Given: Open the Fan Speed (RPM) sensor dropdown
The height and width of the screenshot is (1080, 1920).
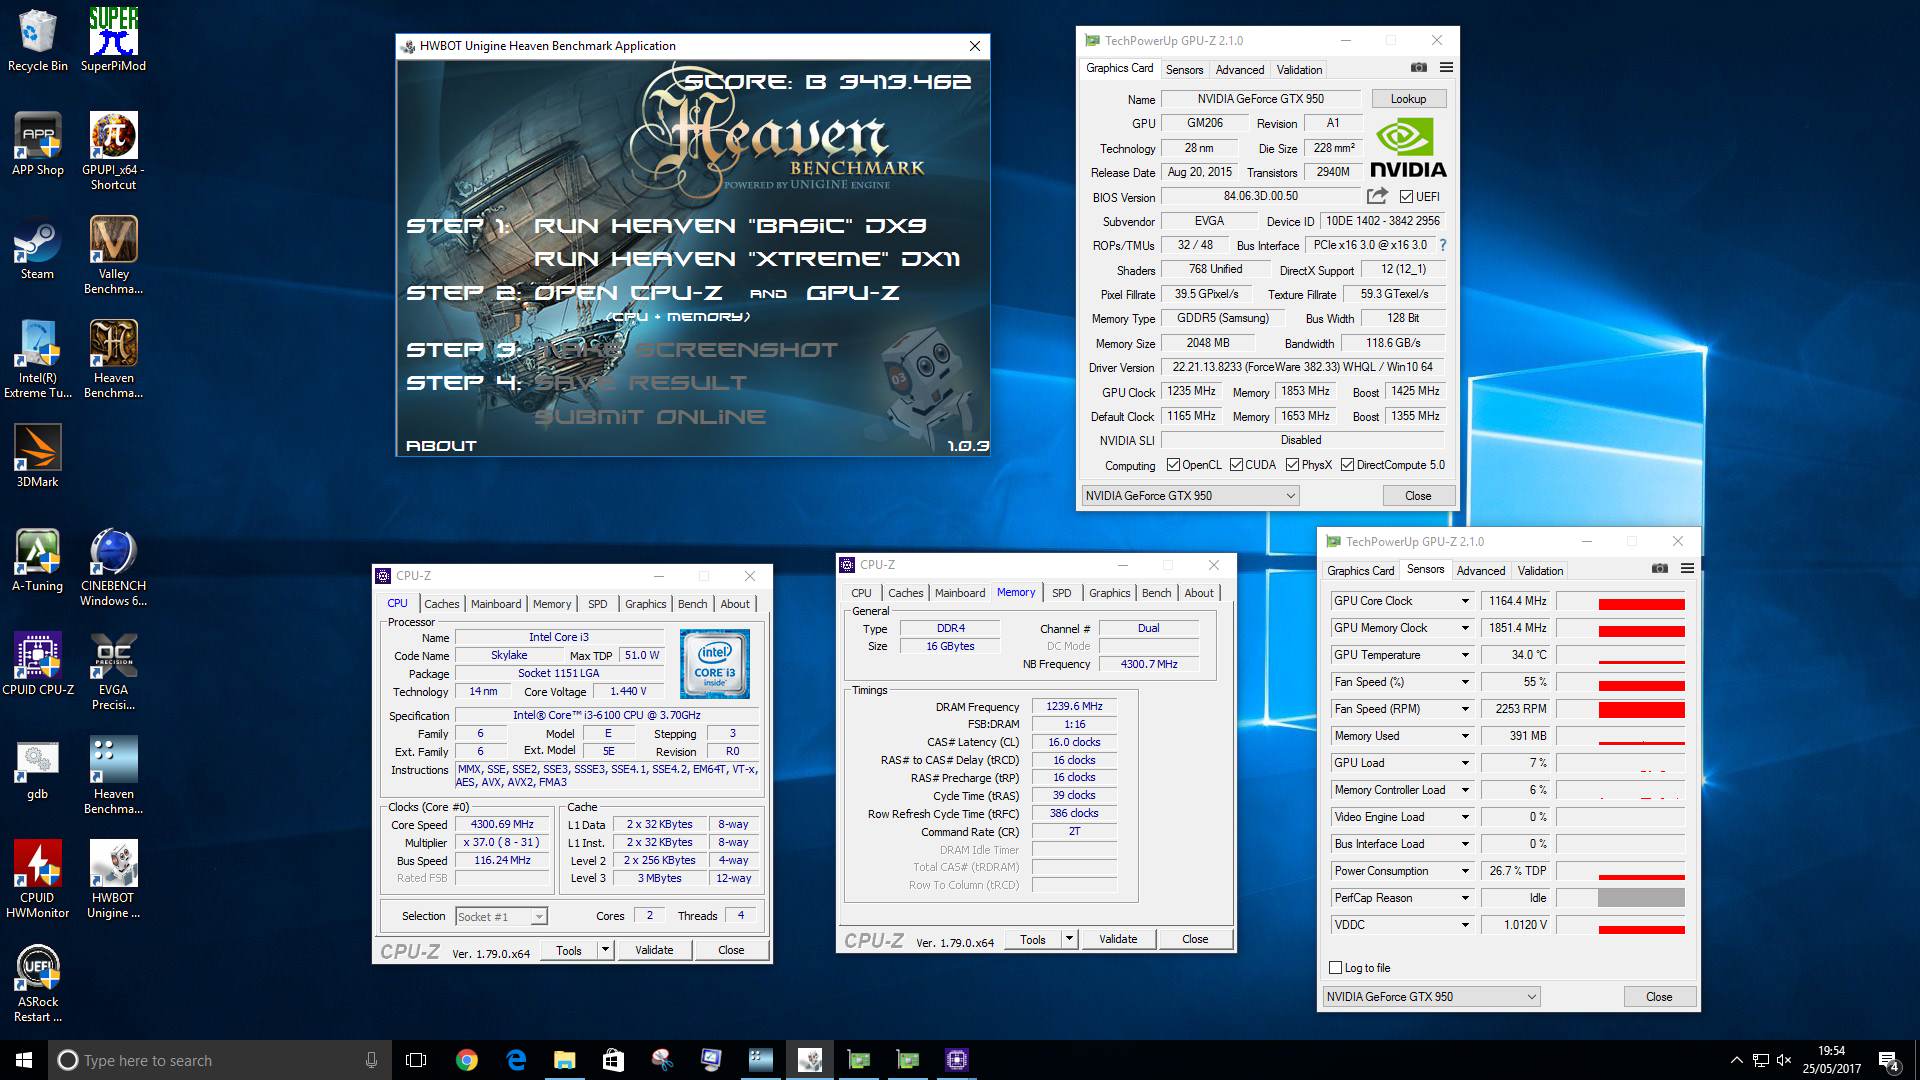Looking at the screenshot, I should [x=1465, y=709].
